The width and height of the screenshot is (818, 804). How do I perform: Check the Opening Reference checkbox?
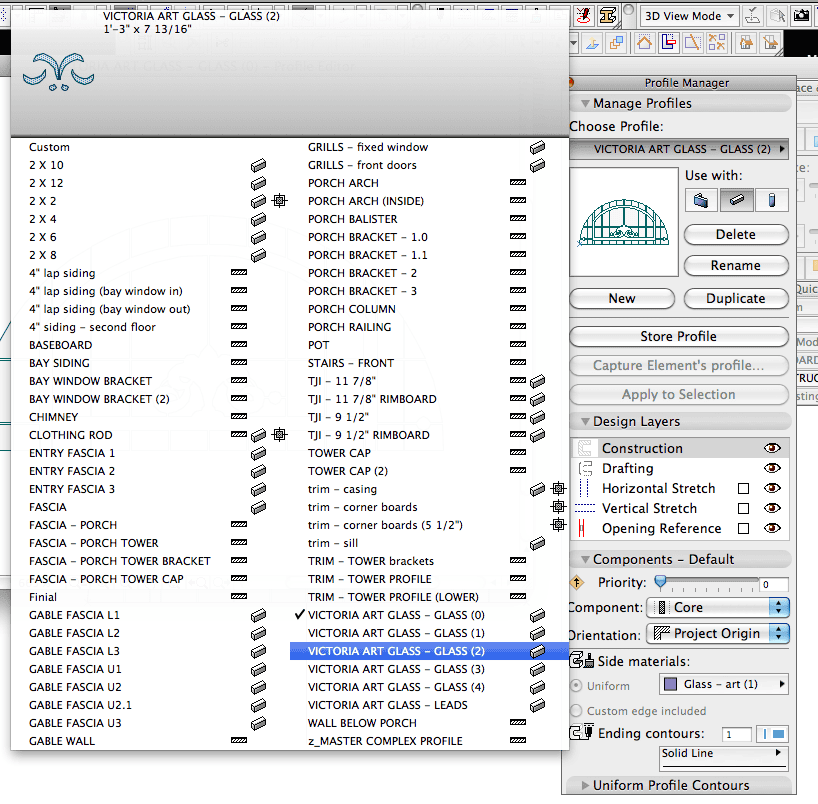[743, 529]
